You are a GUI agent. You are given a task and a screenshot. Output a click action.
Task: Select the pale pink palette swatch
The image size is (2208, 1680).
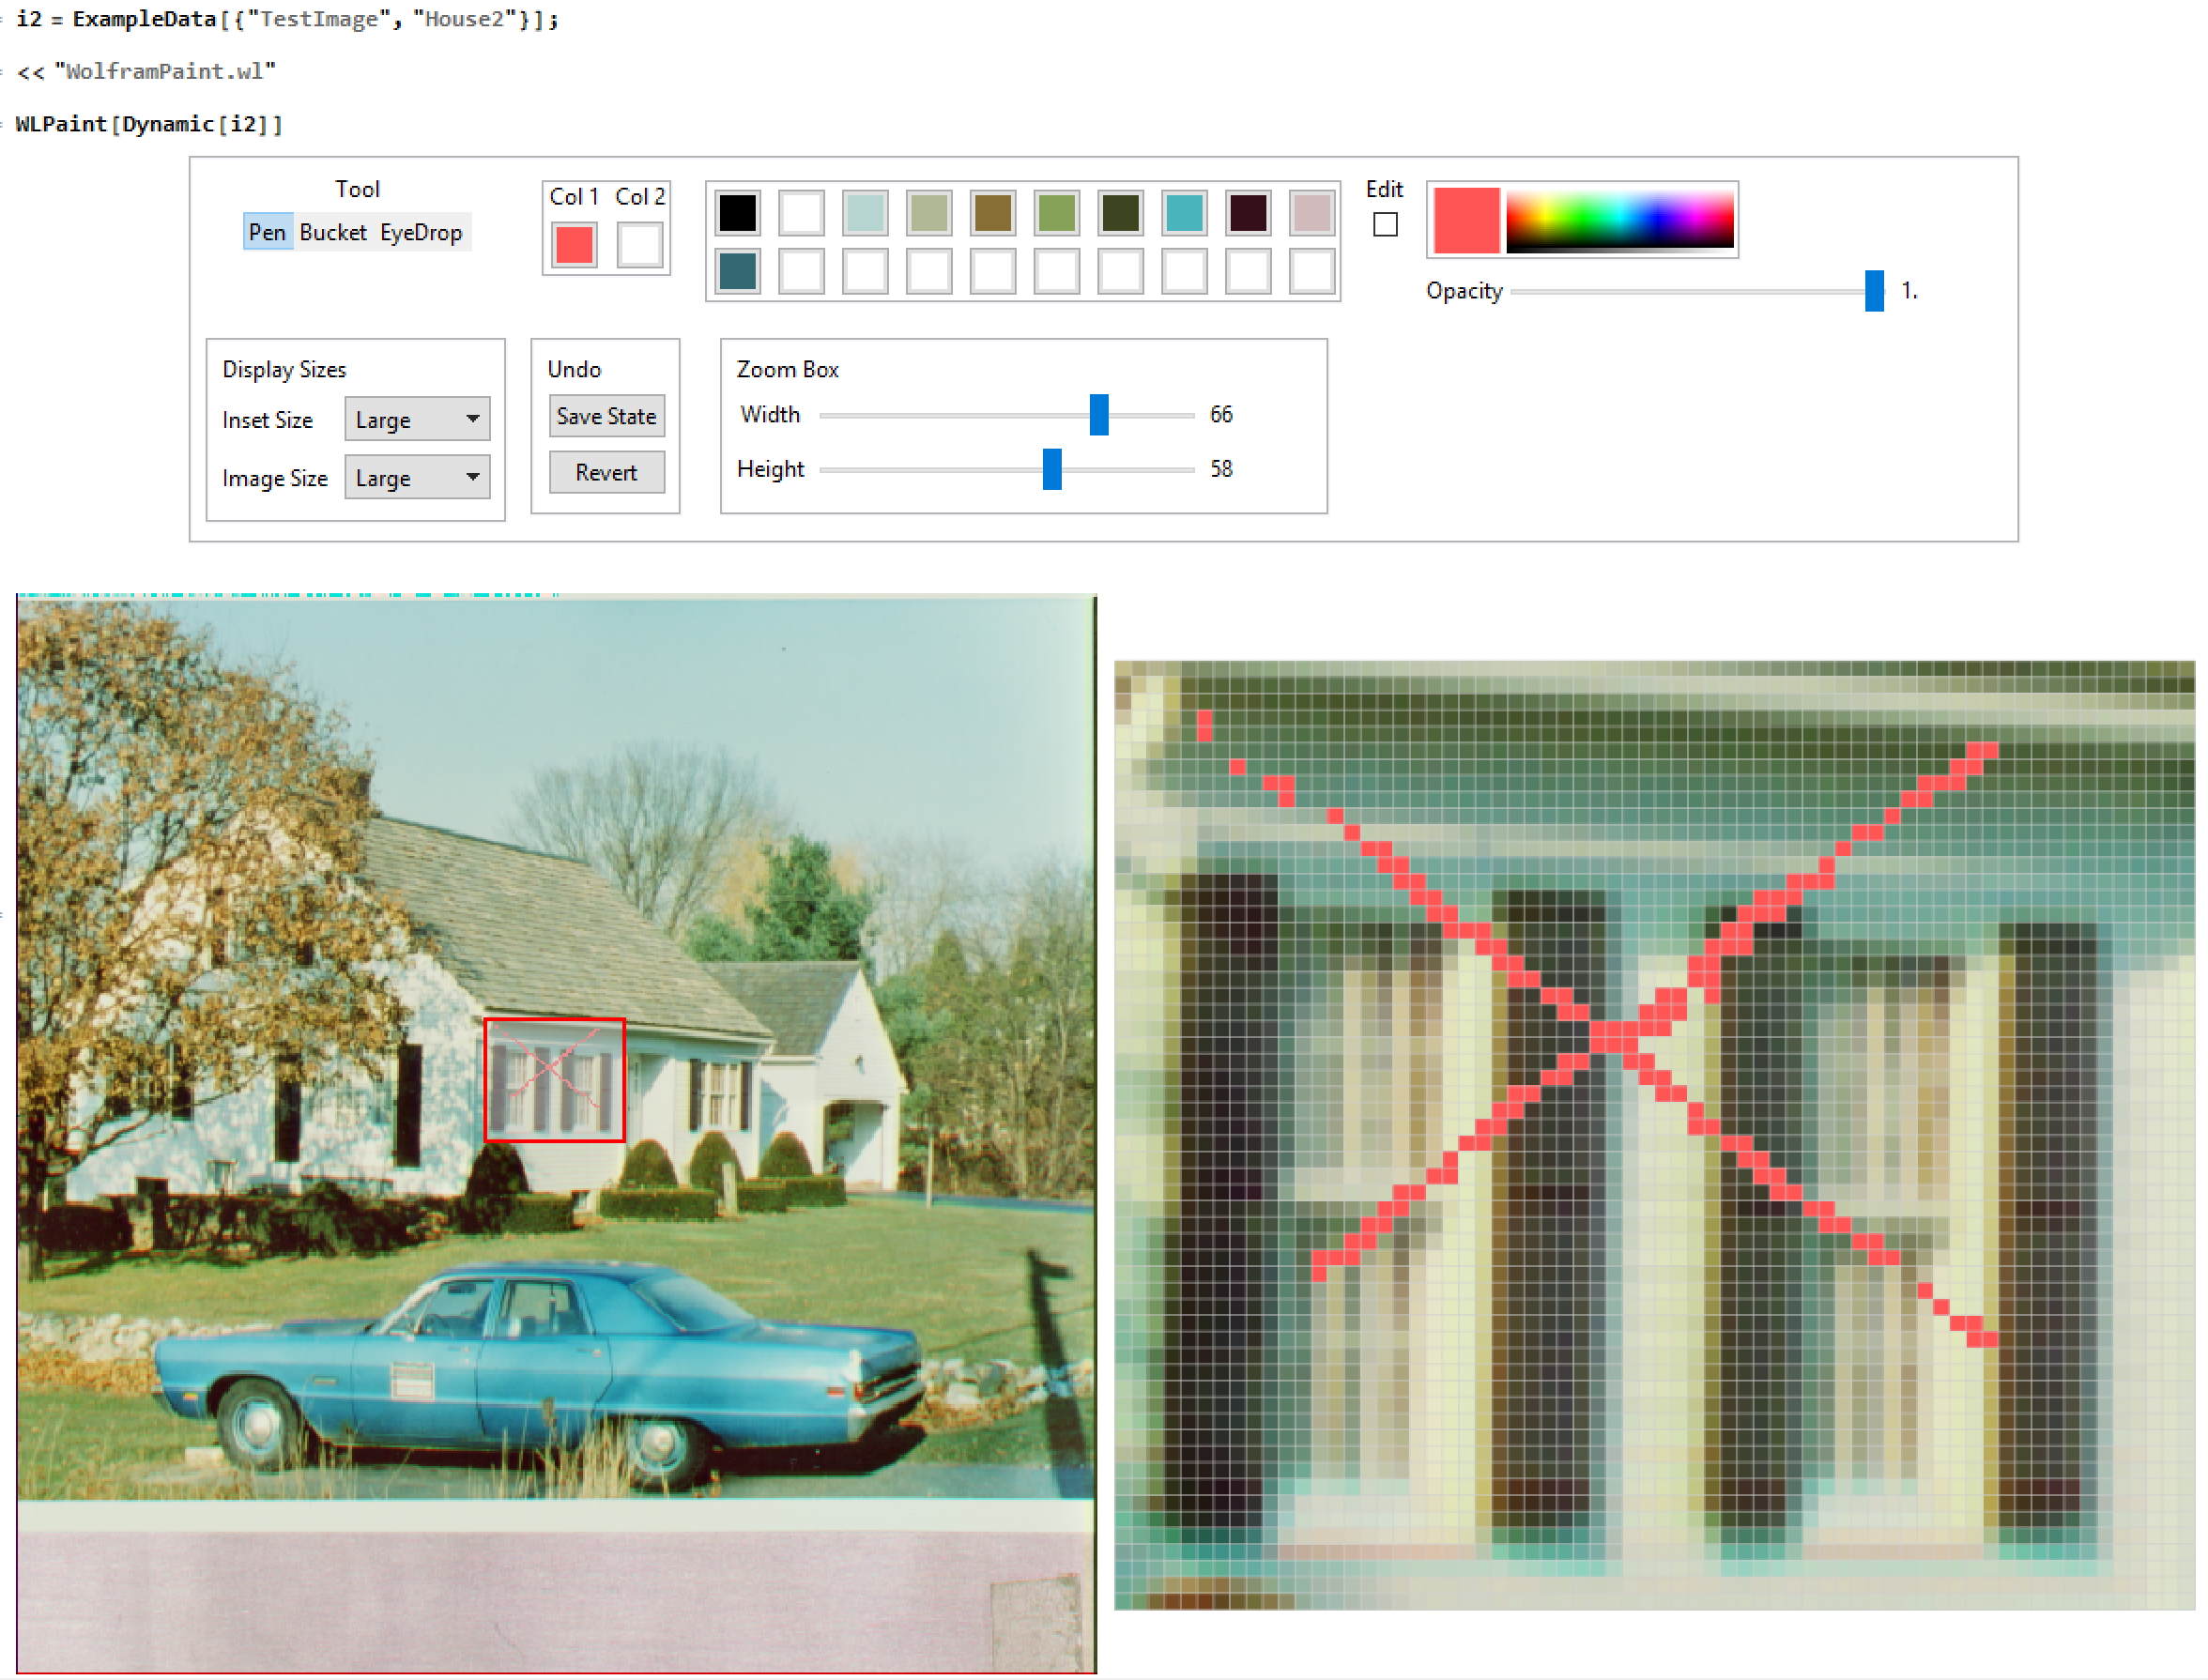pyautogui.click(x=1311, y=212)
